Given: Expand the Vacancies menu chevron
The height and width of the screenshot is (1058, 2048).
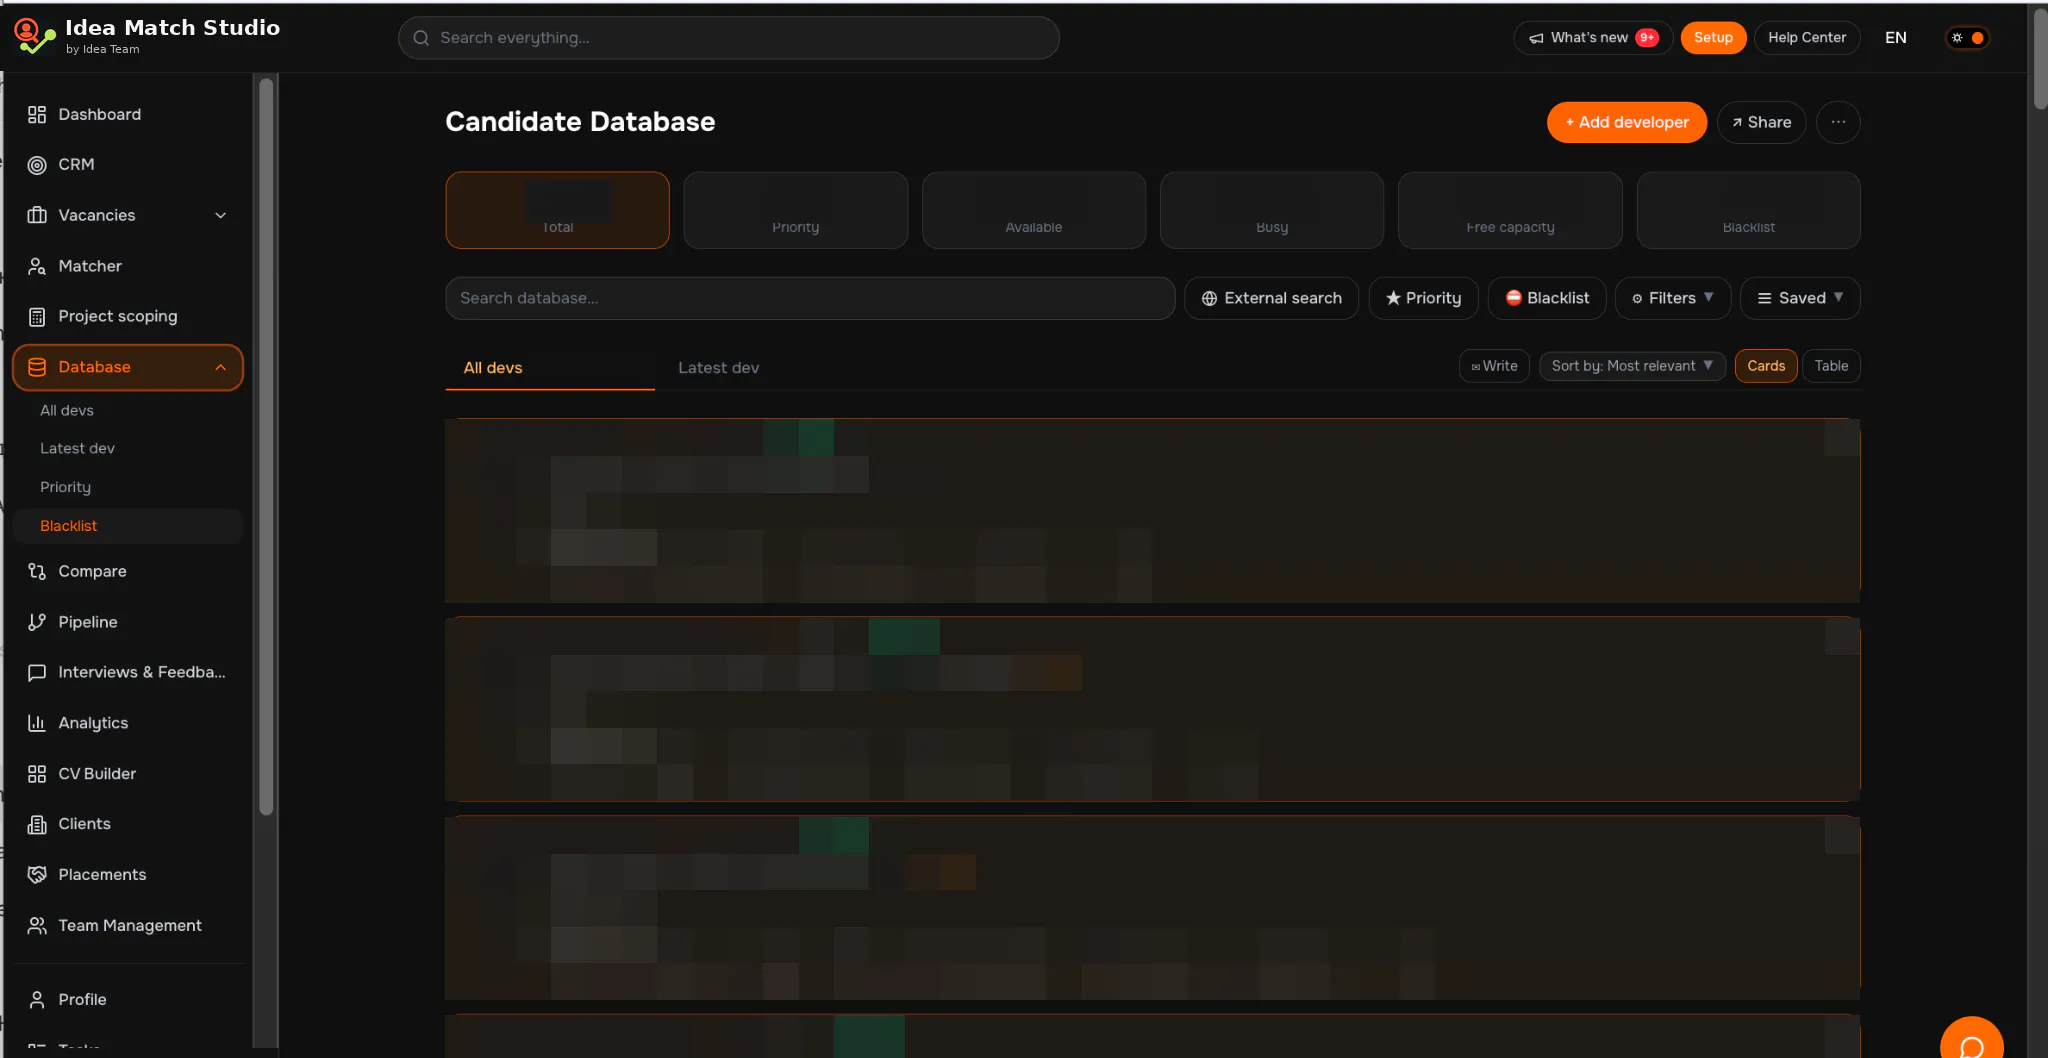Looking at the screenshot, I should point(221,215).
